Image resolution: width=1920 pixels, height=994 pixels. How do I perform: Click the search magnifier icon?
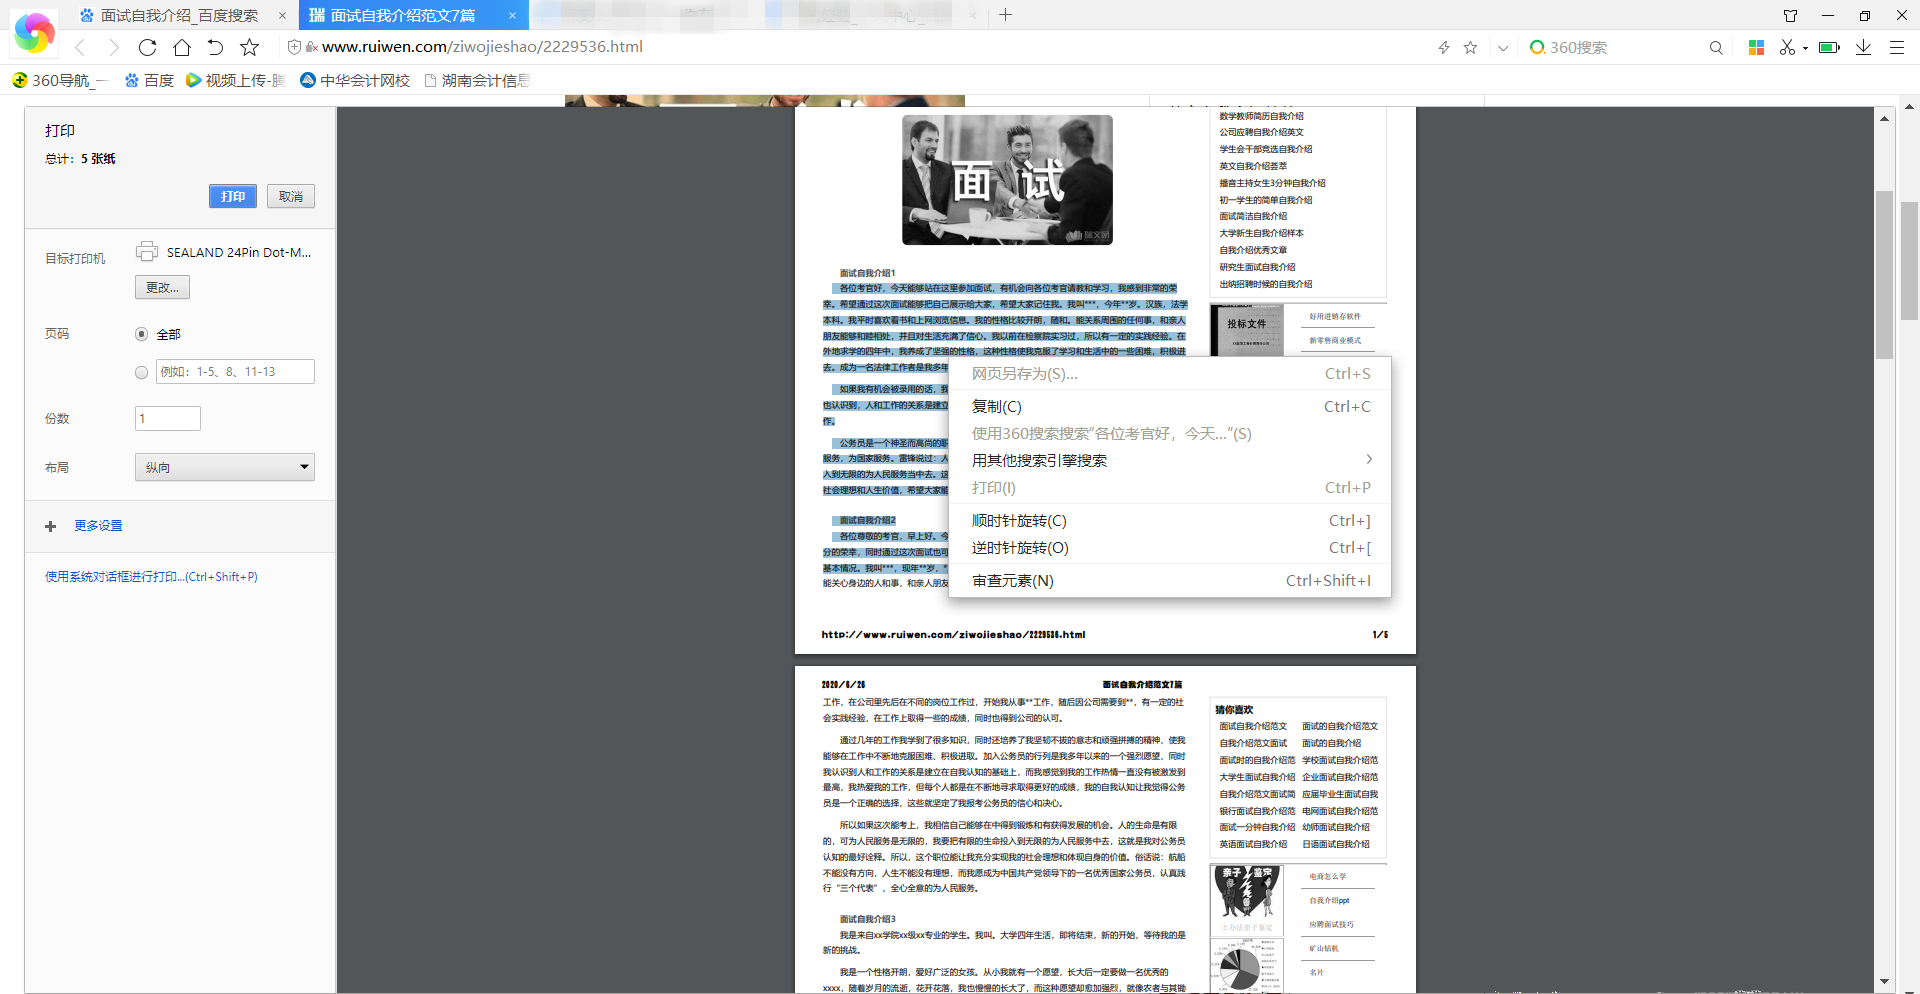point(1716,47)
